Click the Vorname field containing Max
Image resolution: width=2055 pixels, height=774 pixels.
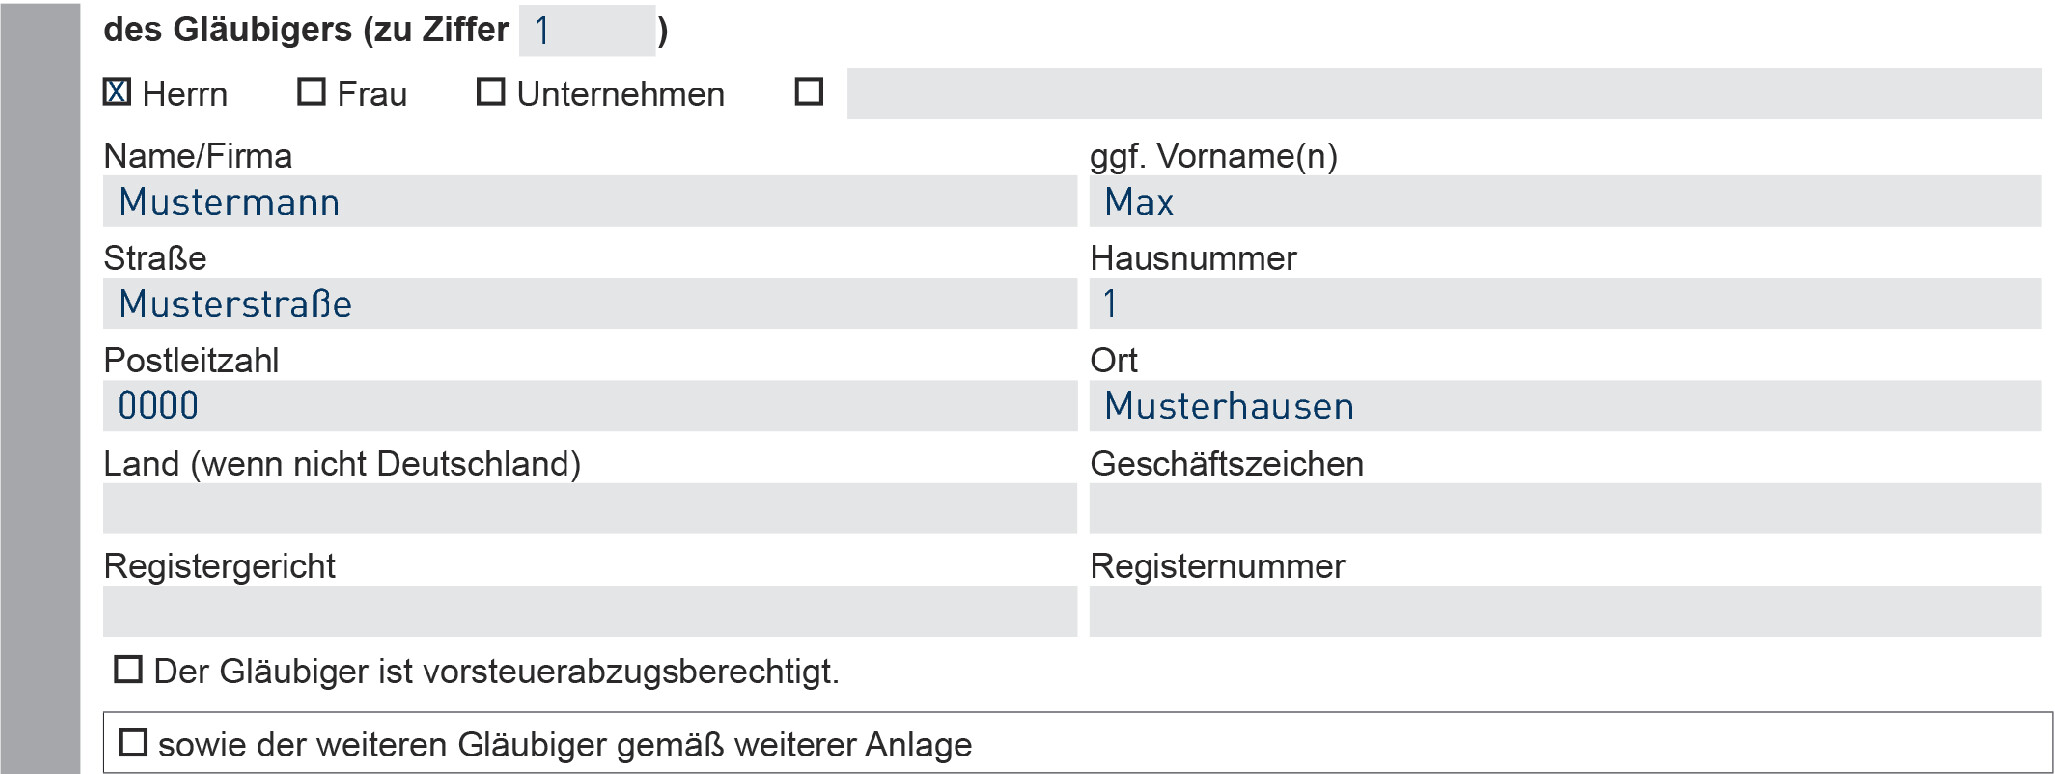point(1564,202)
